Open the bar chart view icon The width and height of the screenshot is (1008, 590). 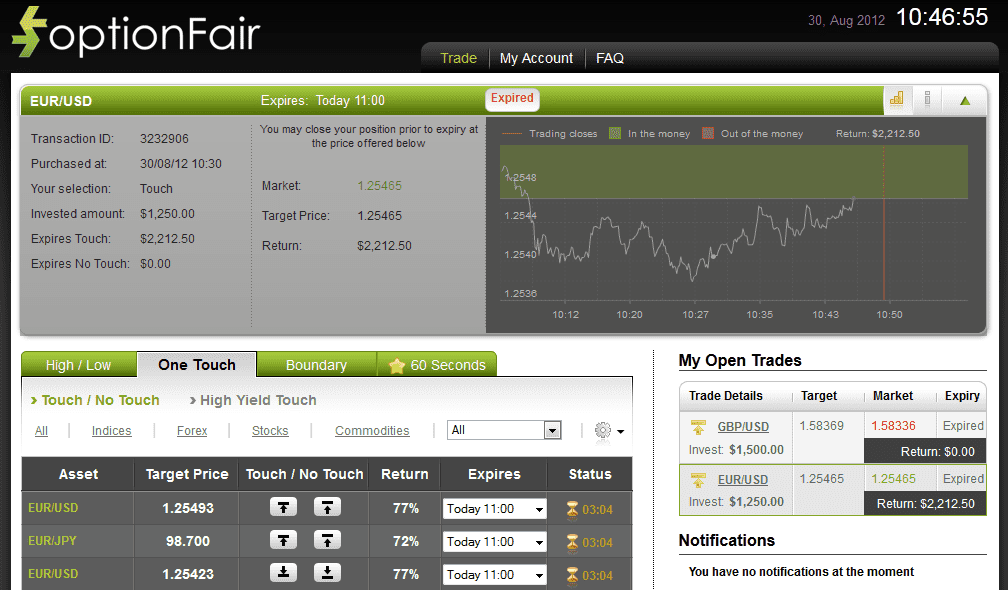point(897,100)
